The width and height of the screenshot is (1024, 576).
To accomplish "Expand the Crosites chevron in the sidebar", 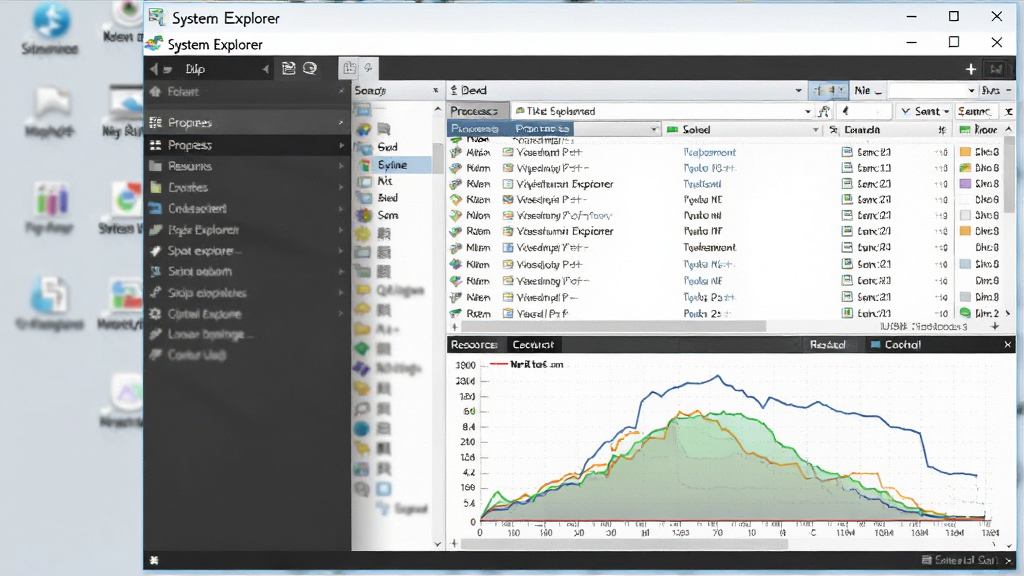I will 341,187.
